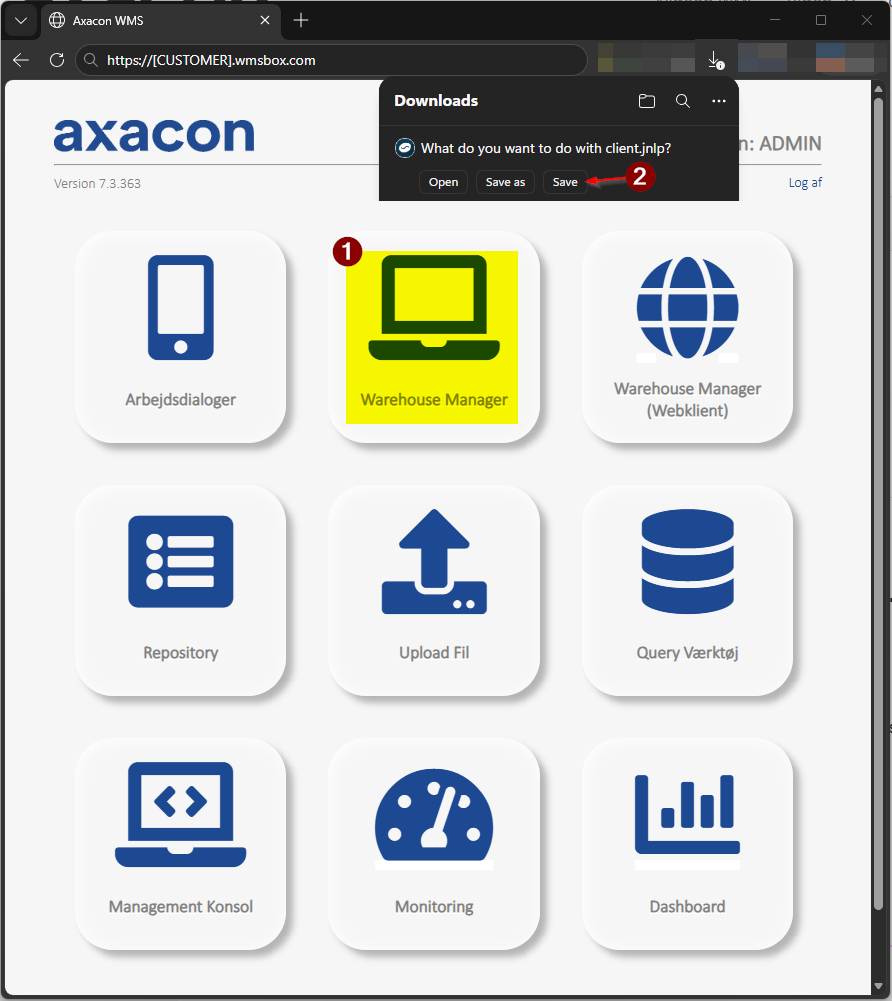Screen dimensions: 892x1001
Task: Close the Axacon WMS tab
Action: point(265,20)
